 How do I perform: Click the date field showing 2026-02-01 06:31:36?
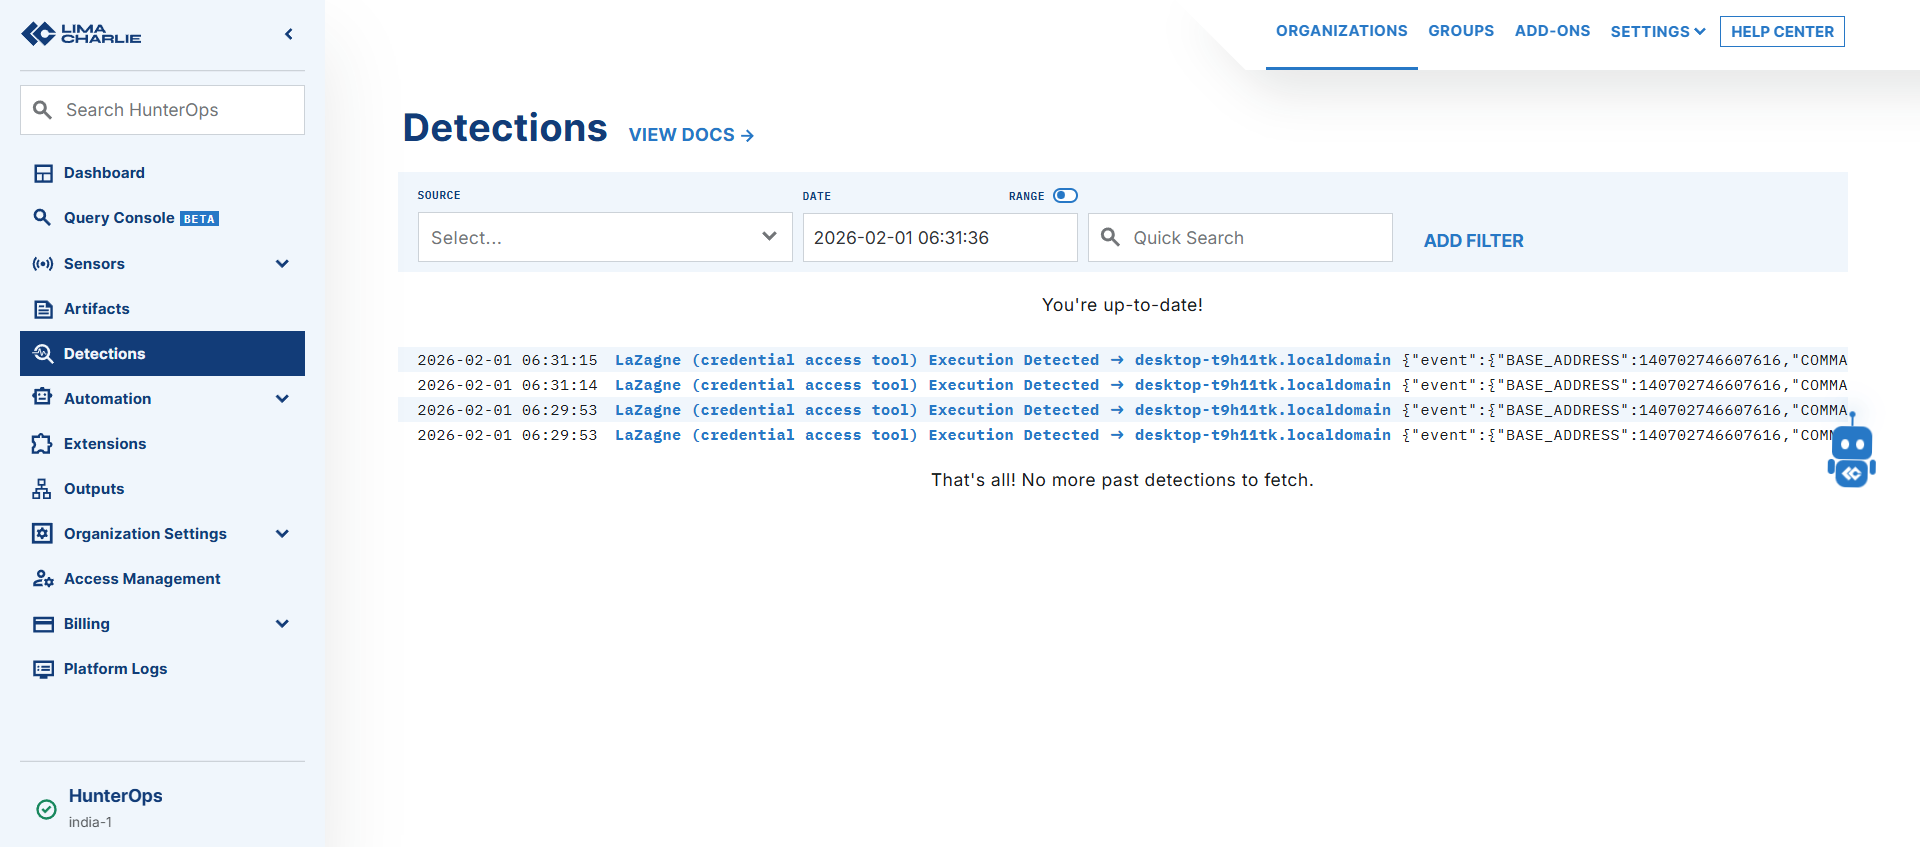(x=940, y=237)
